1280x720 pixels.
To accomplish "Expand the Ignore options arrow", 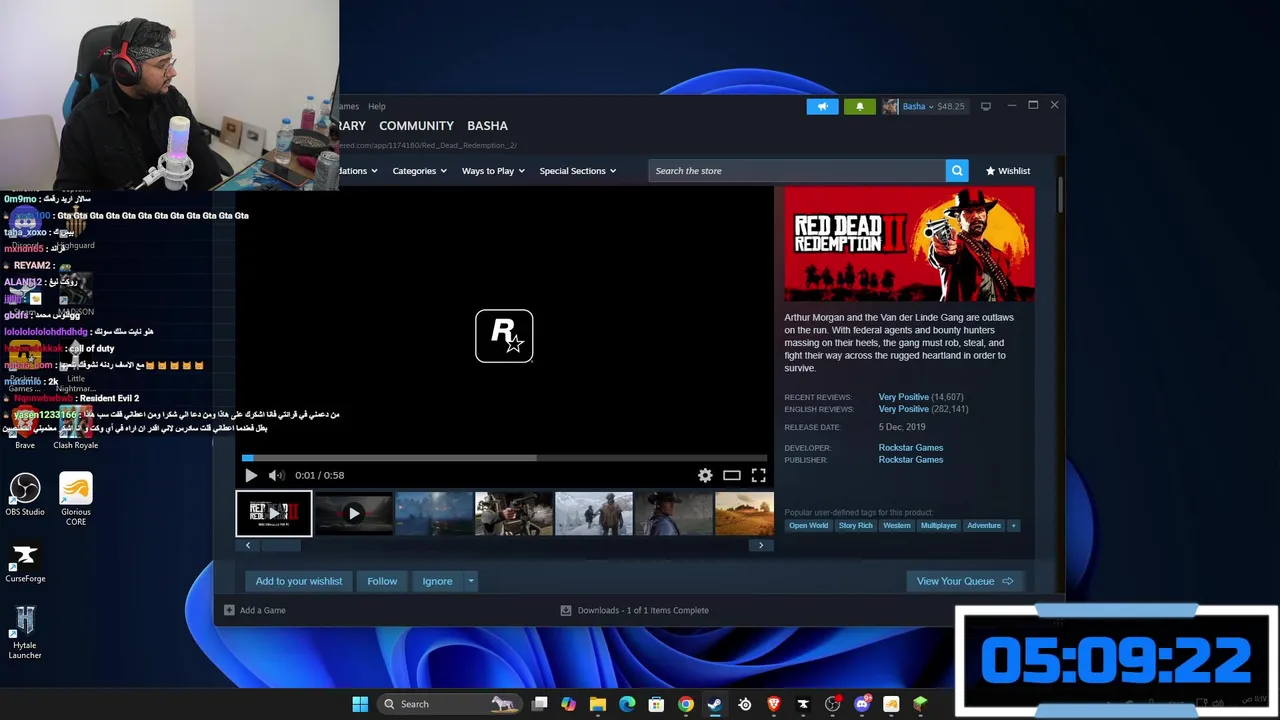I will [x=471, y=581].
